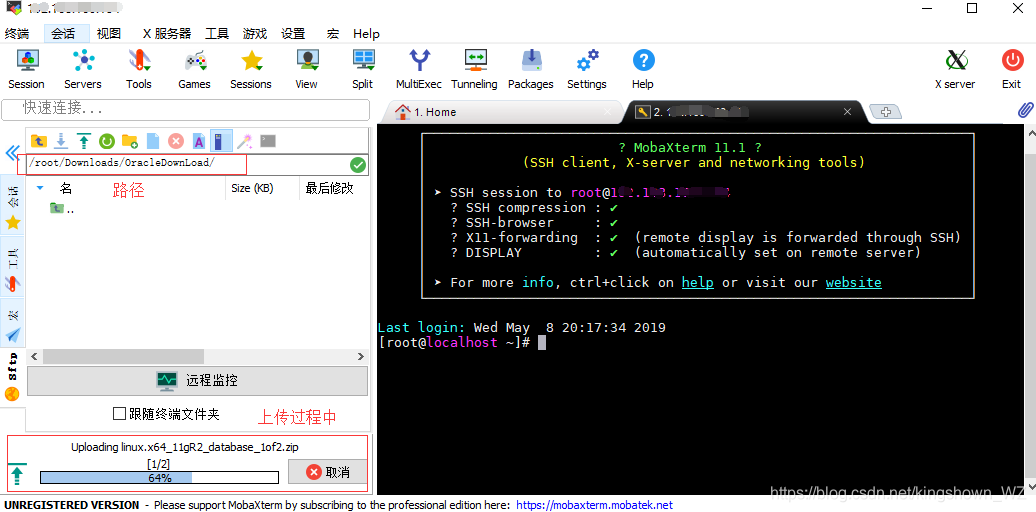Click the 远程监控 button
Screen dimensions: 1036x512
197,381
